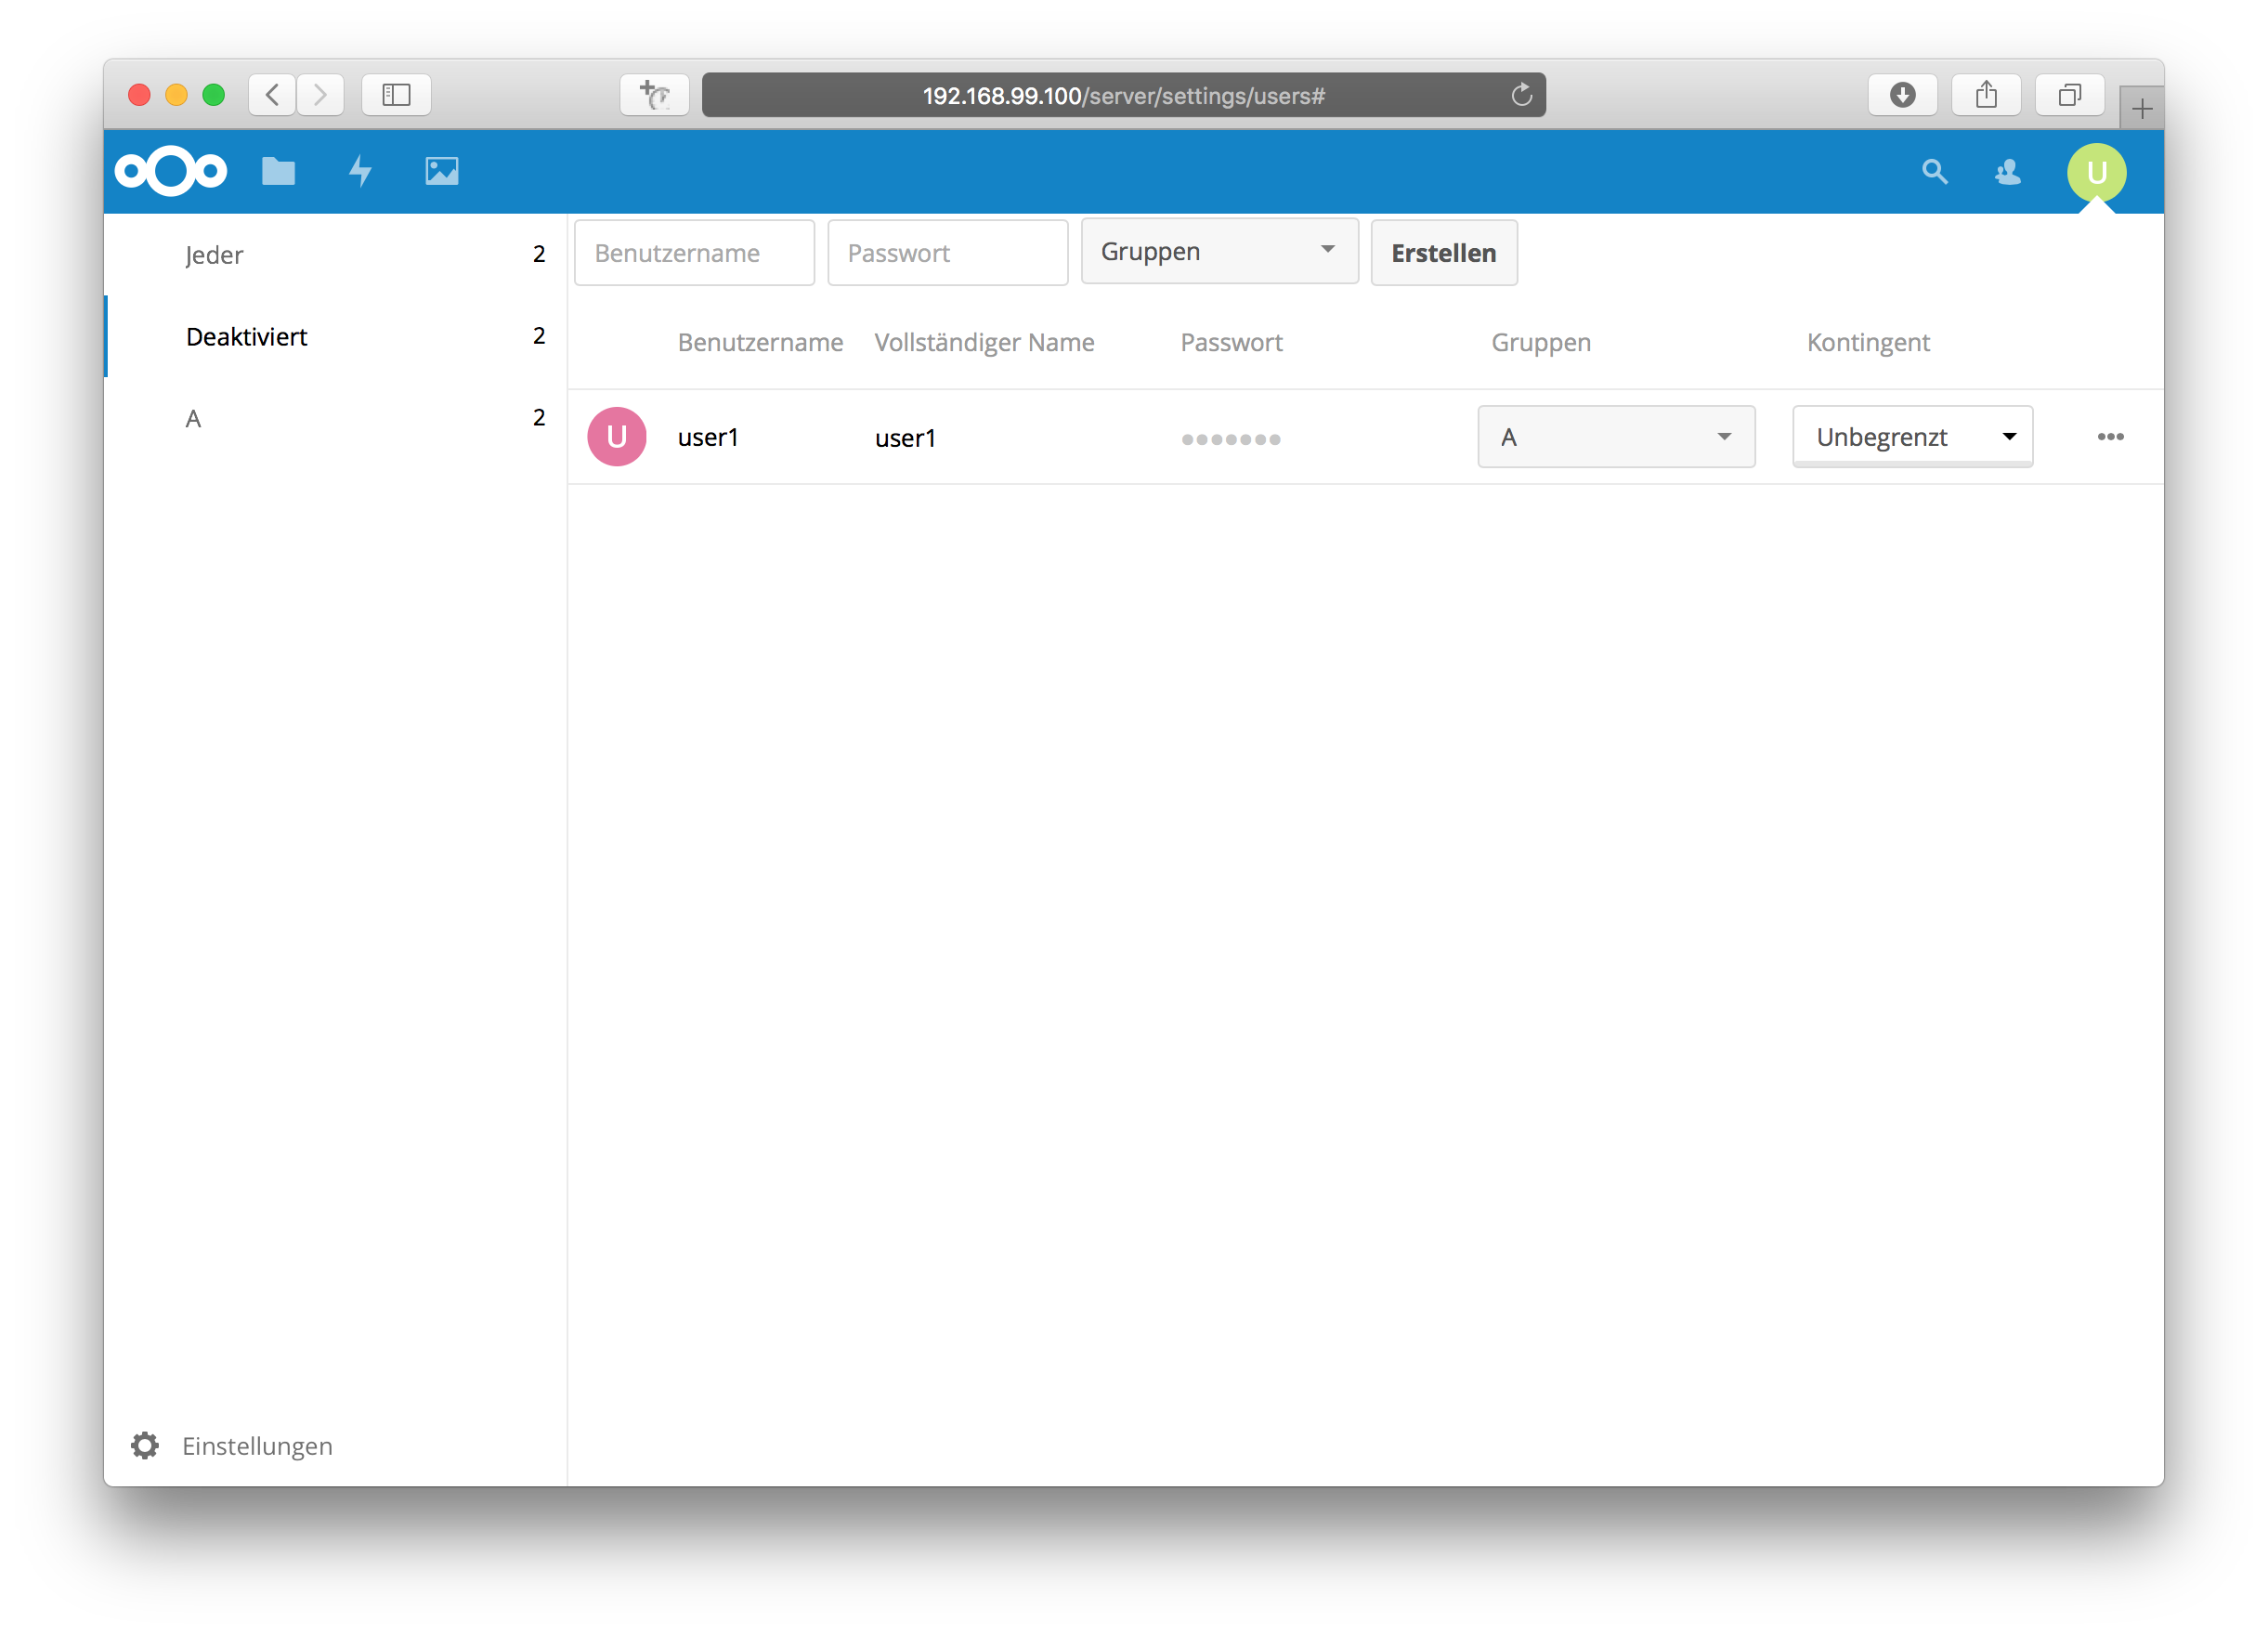Screen dimensions: 2268x1635
Task: Click the red close window button
Action: (139, 95)
